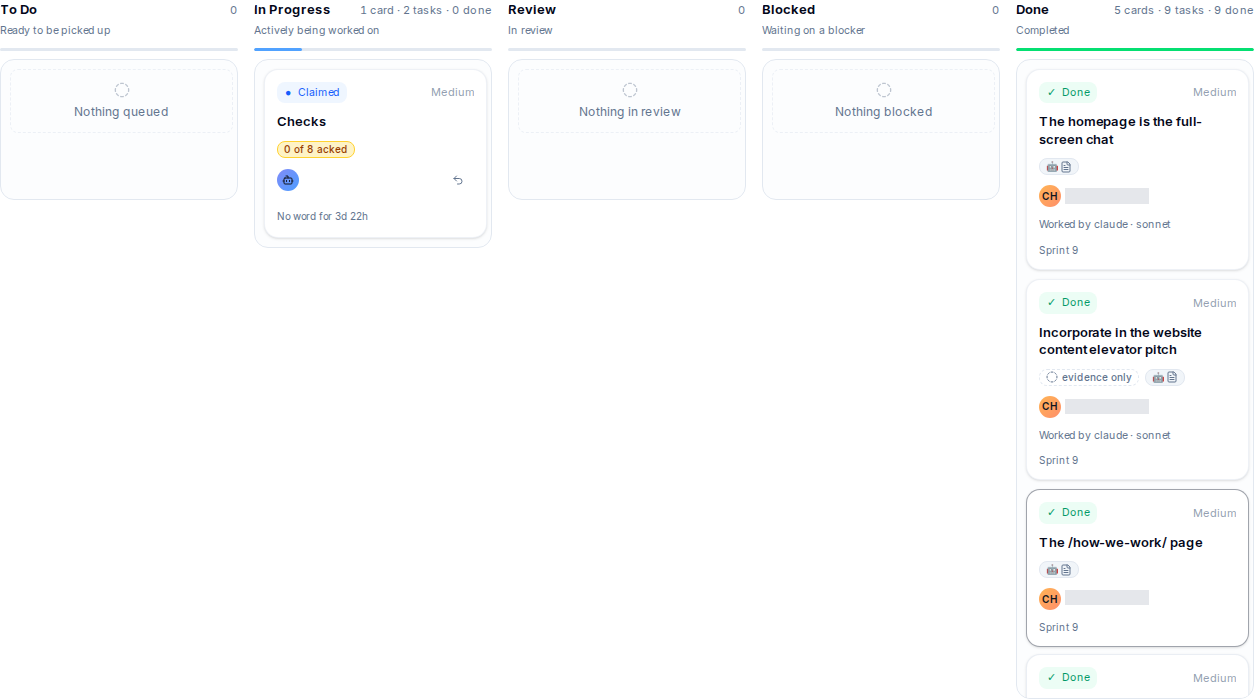Click the 0 count beside Review header
This screenshot has height=699, width=1254.
click(x=742, y=10)
